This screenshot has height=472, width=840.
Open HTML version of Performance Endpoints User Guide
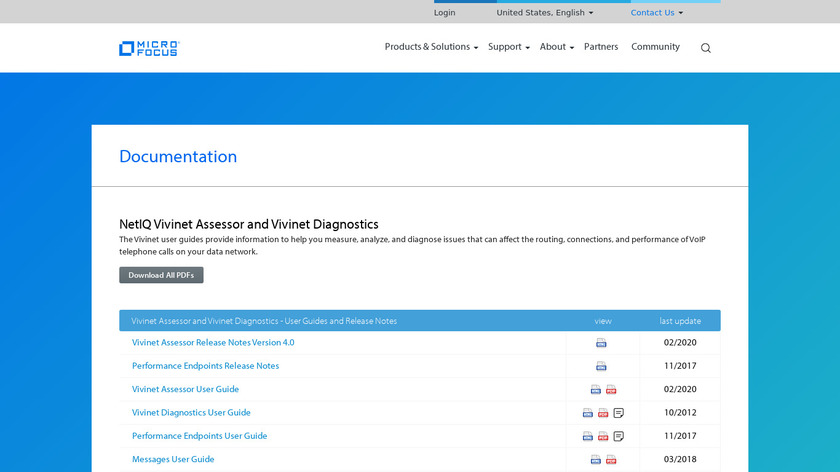pos(588,437)
